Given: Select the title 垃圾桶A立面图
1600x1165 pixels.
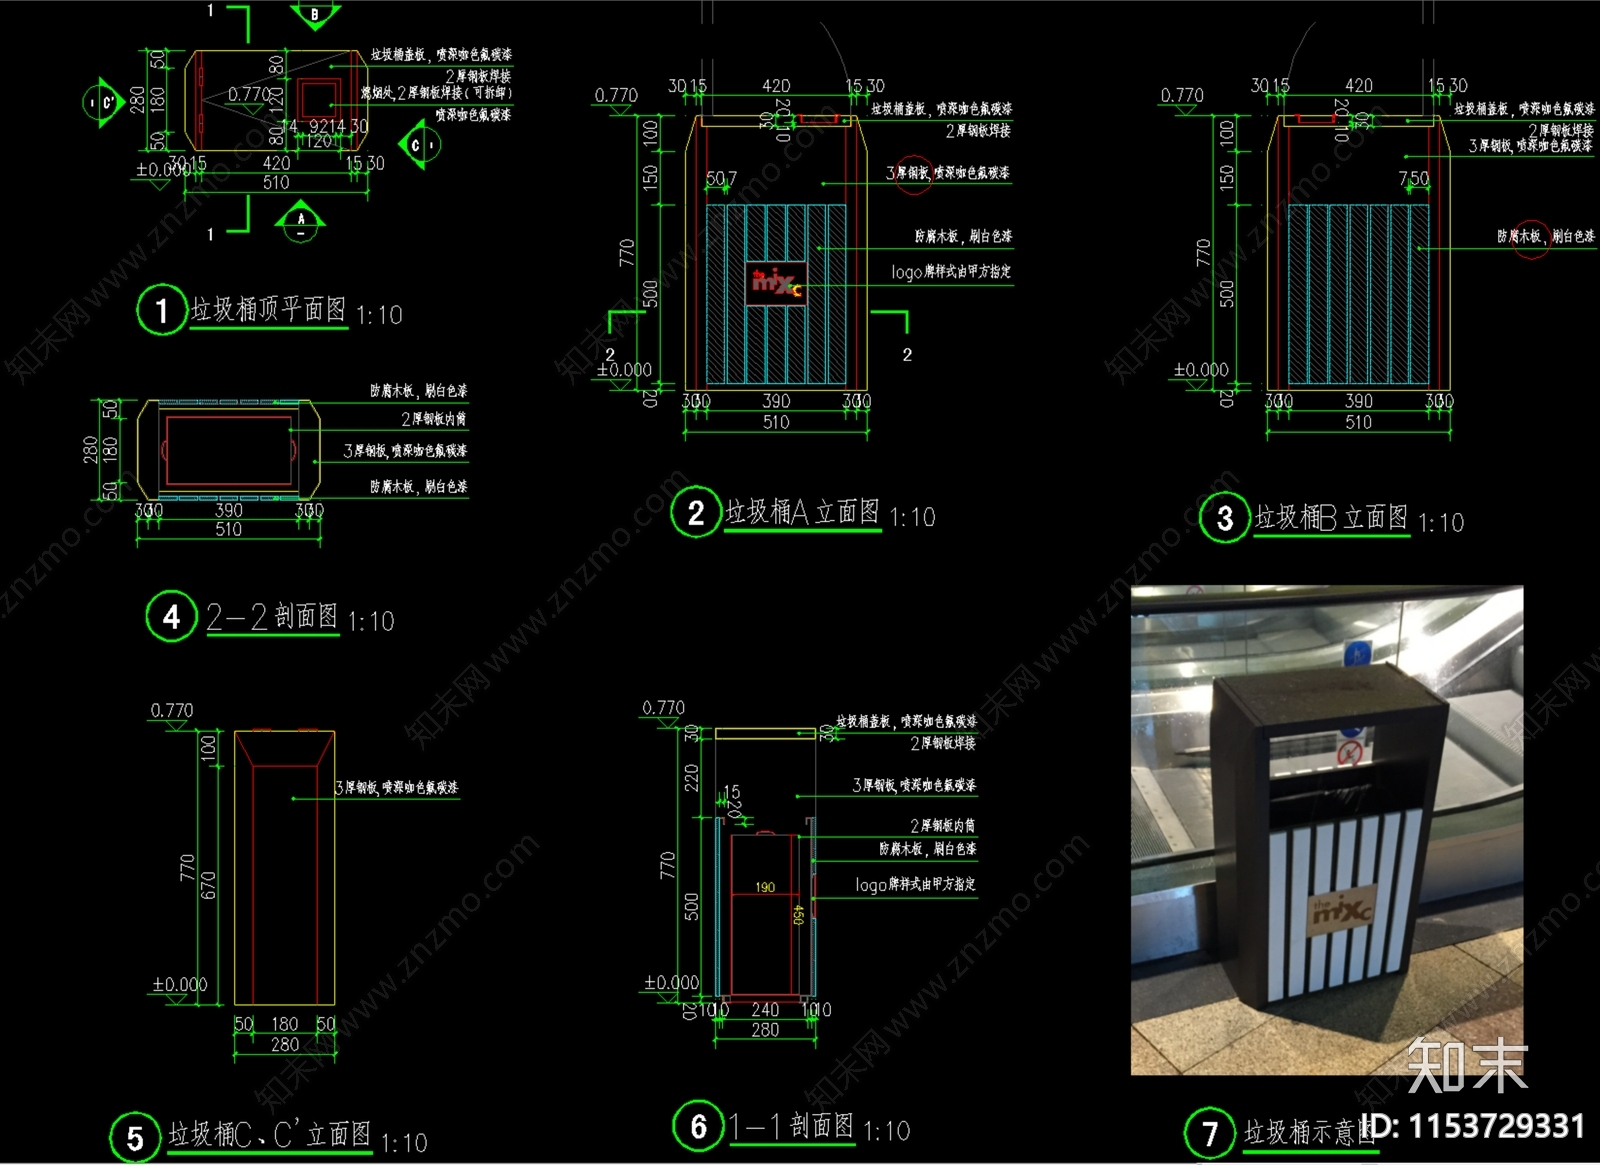Looking at the screenshot, I should tap(802, 512).
